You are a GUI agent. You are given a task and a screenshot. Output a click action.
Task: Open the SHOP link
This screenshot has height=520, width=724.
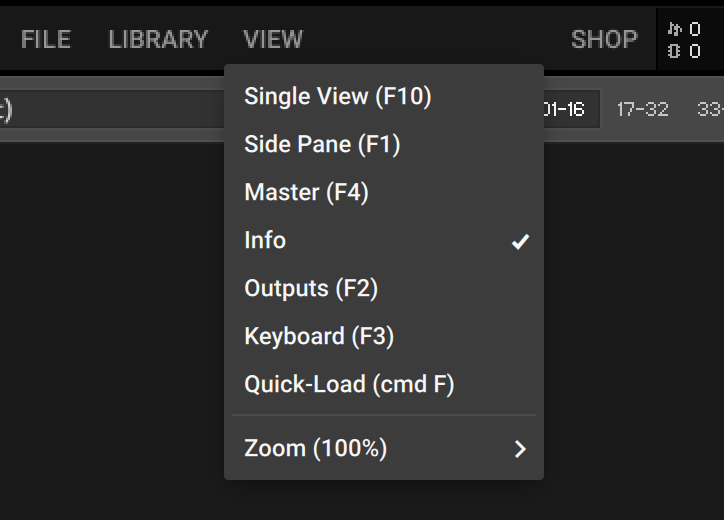click(x=604, y=40)
